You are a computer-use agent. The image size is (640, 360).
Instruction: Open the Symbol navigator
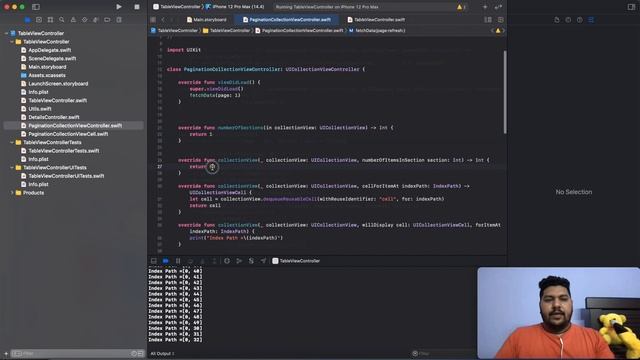tap(50, 20)
